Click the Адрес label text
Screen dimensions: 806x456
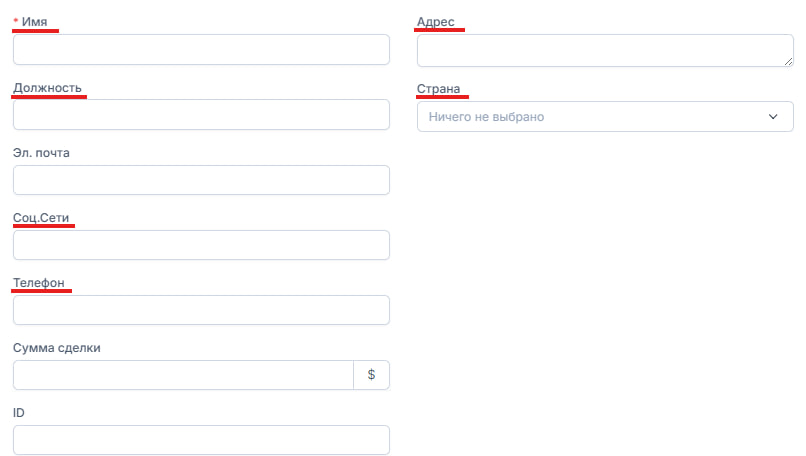436,21
